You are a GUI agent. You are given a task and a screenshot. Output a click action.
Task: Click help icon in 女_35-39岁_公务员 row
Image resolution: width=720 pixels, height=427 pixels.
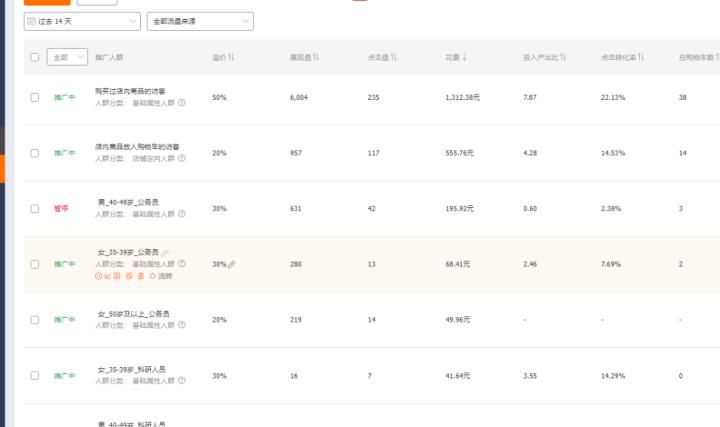click(x=182, y=264)
